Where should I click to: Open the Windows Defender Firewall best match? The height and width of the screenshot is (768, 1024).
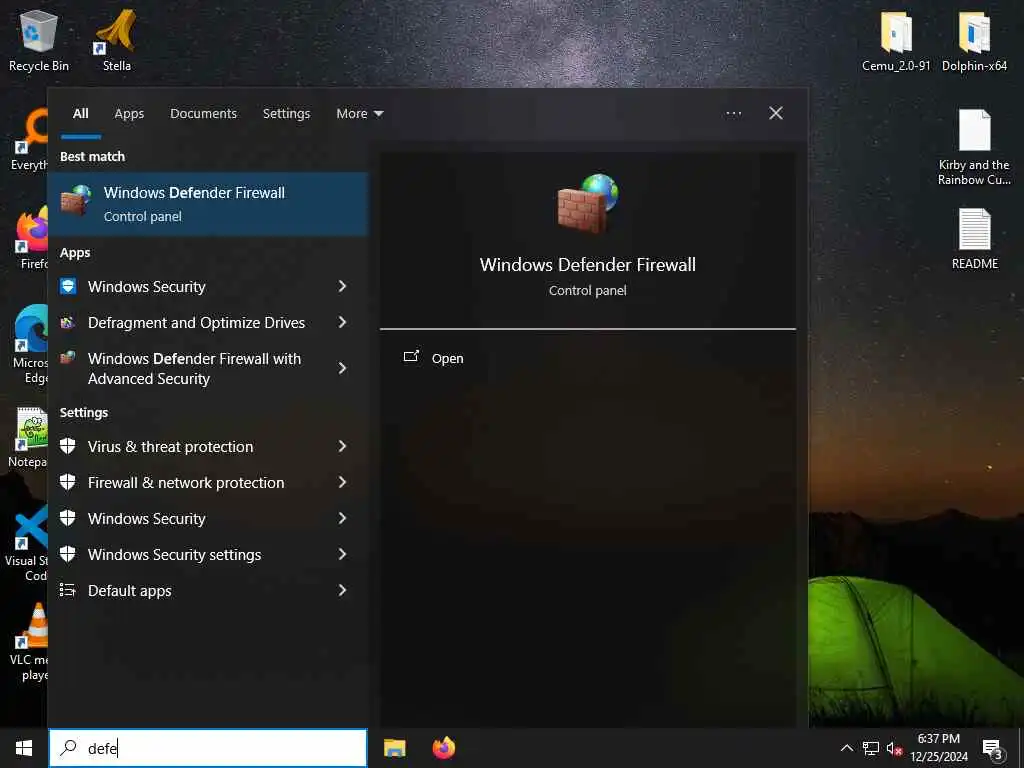pos(208,204)
